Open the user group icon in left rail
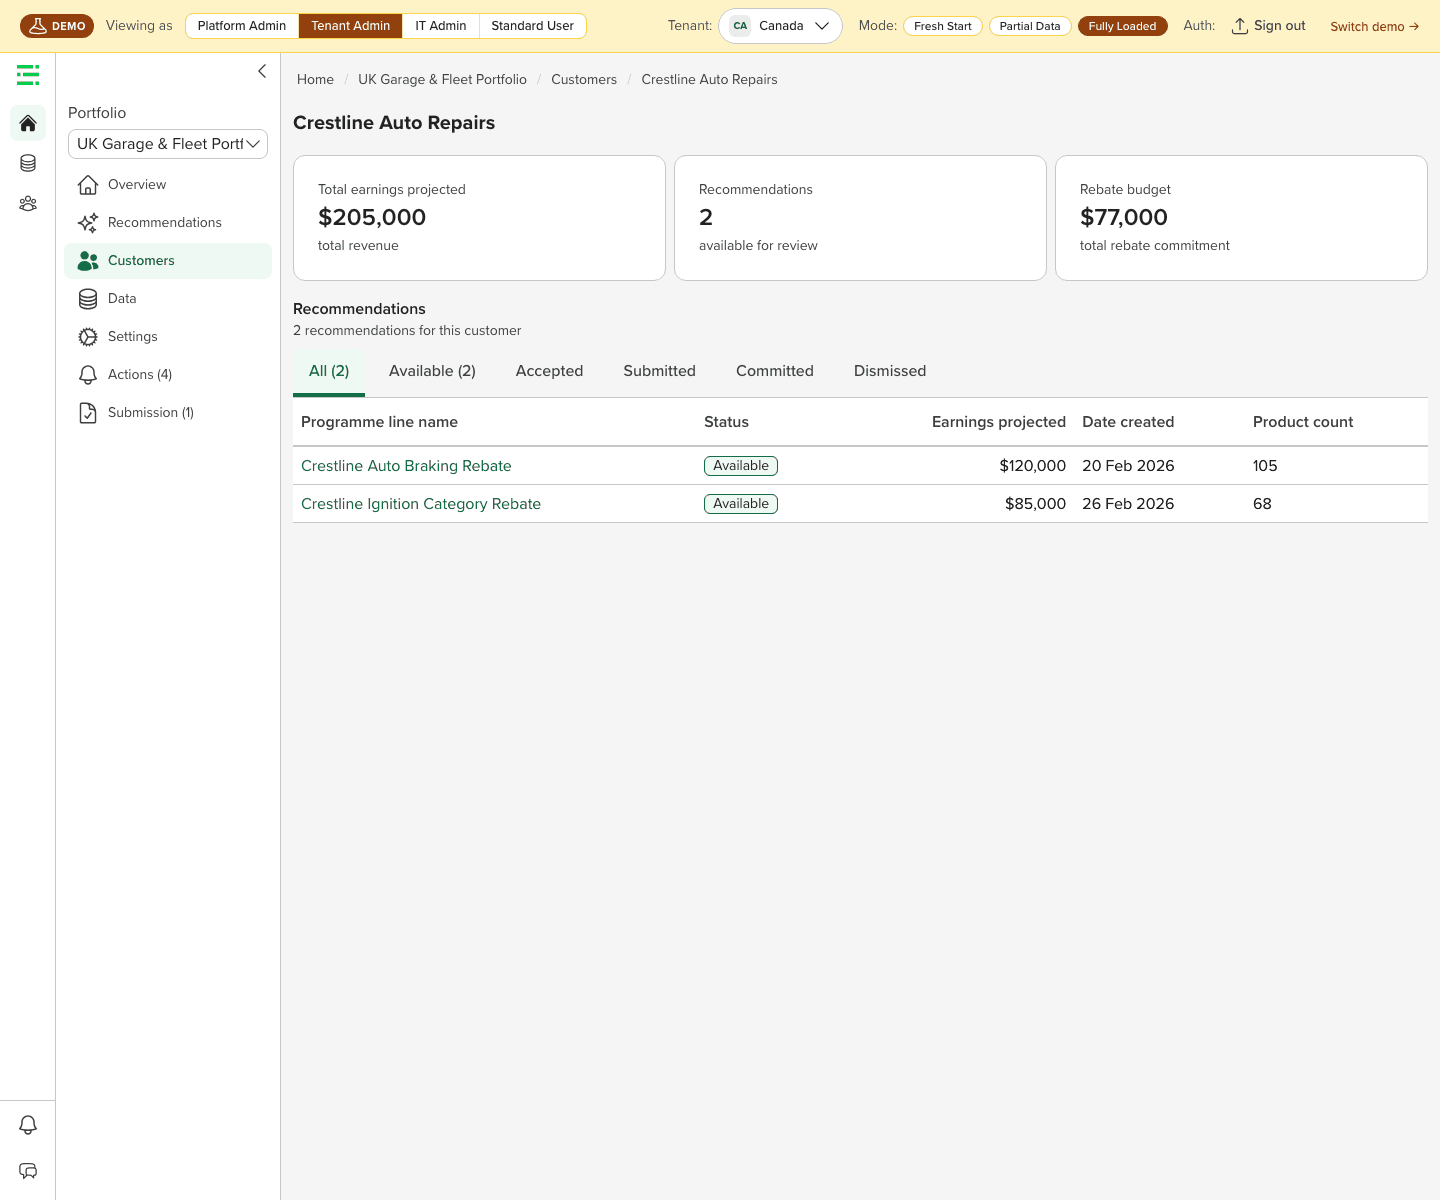Viewport: 1440px width, 1200px height. tap(28, 203)
